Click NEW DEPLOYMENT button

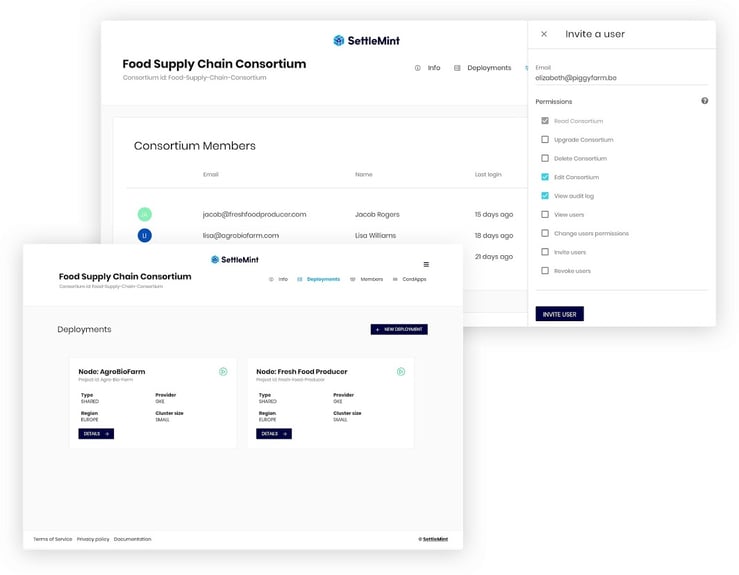point(399,329)
